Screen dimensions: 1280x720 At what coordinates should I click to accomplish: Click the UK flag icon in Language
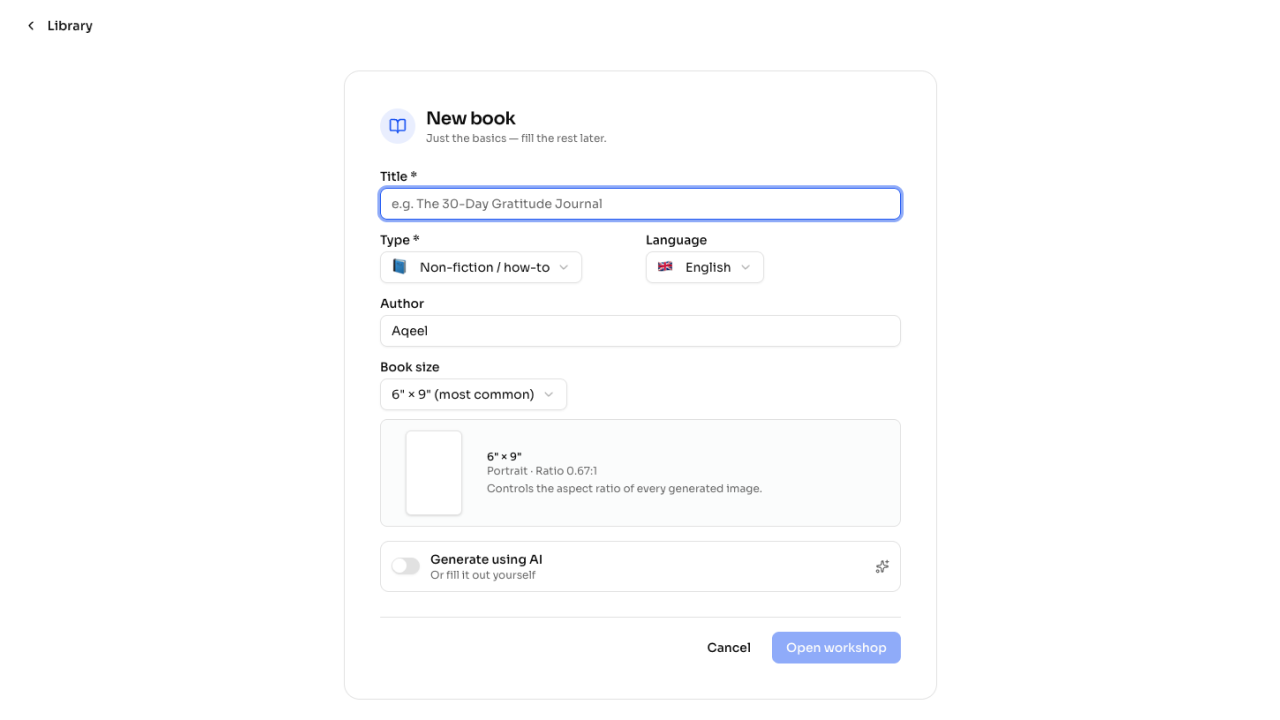tap(665, 267)
